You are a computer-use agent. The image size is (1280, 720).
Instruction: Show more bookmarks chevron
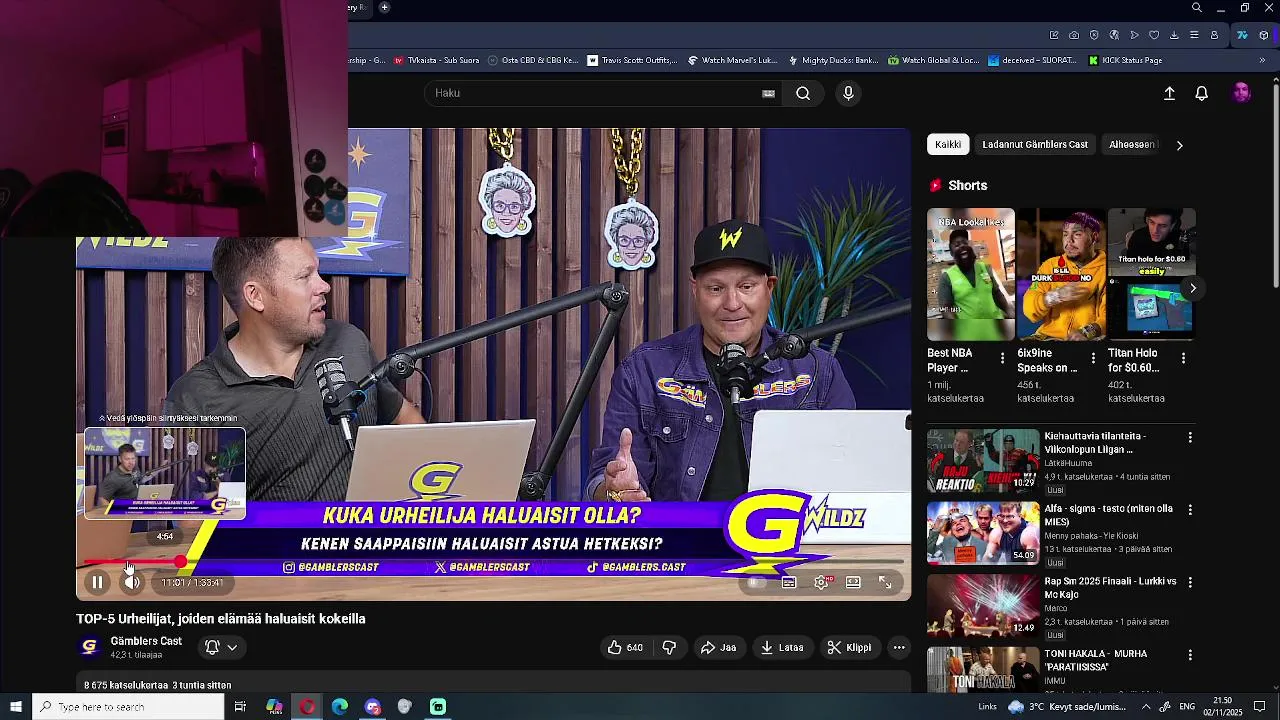click(x=1262, y=60)
